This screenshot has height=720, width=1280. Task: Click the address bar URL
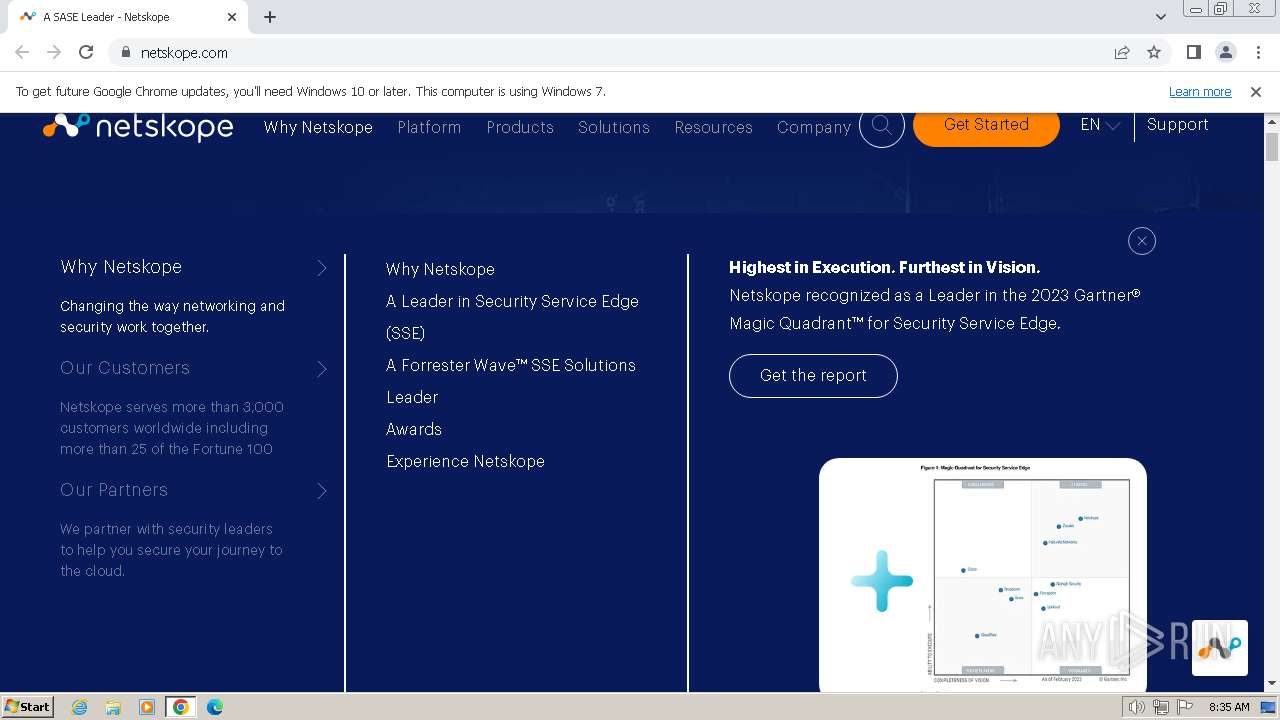coord(184,52)
